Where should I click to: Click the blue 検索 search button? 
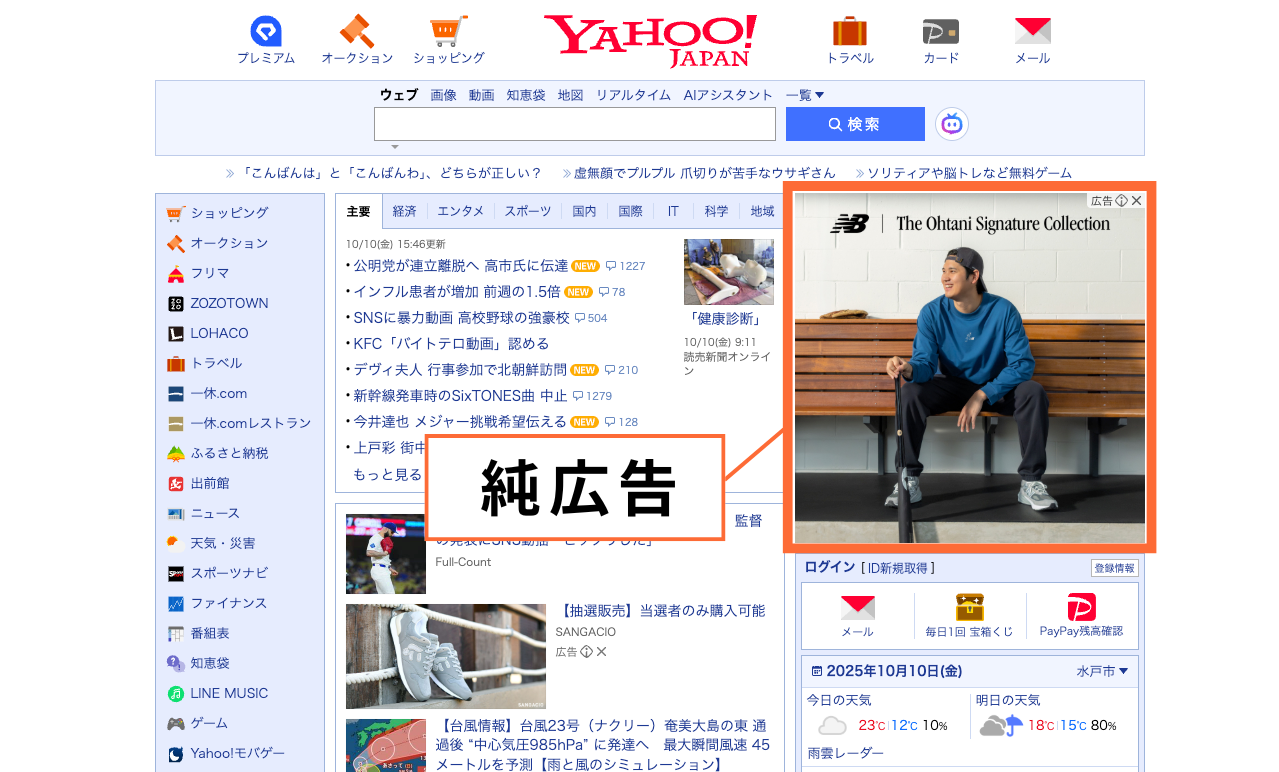(x=855, y=124)
